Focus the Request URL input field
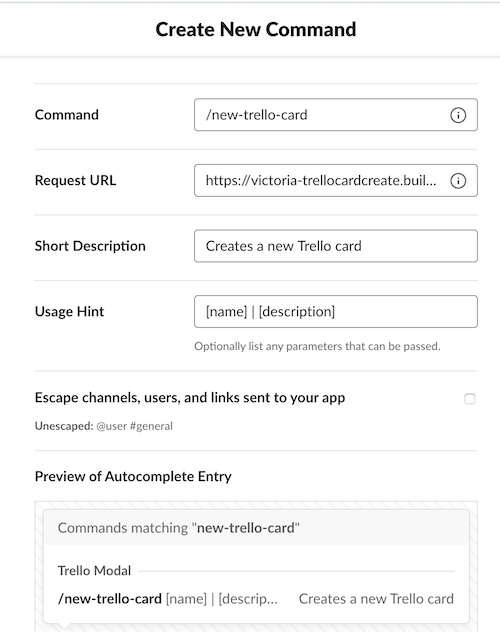Image resolution: width=500 pixels, height=632 pixels. (336, 181)
